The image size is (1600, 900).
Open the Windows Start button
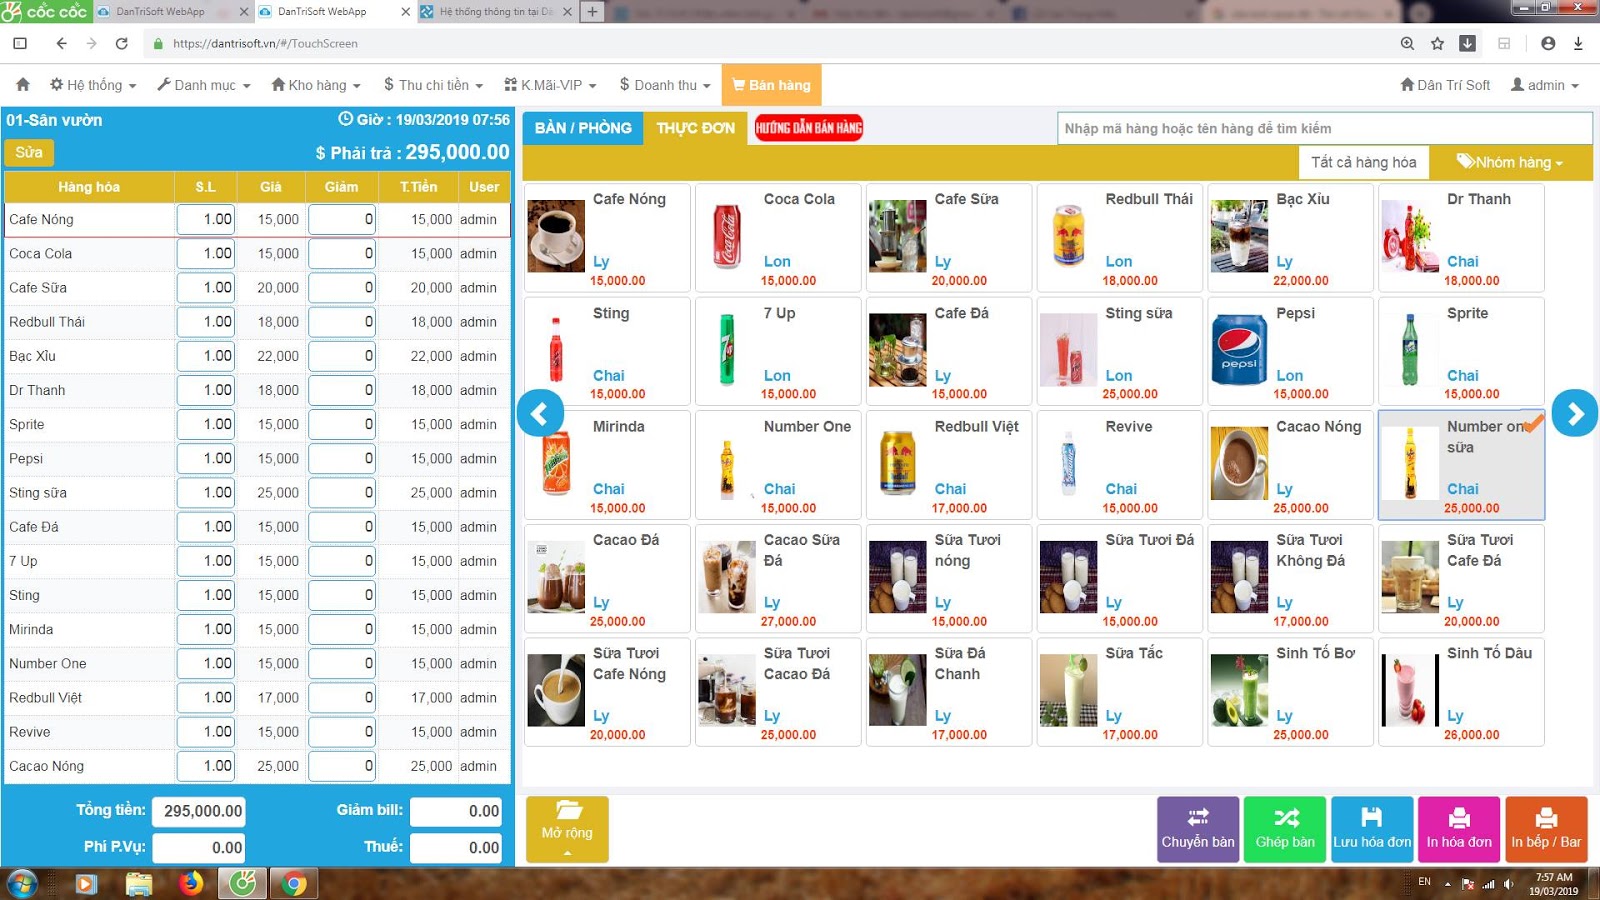point(22,884)
